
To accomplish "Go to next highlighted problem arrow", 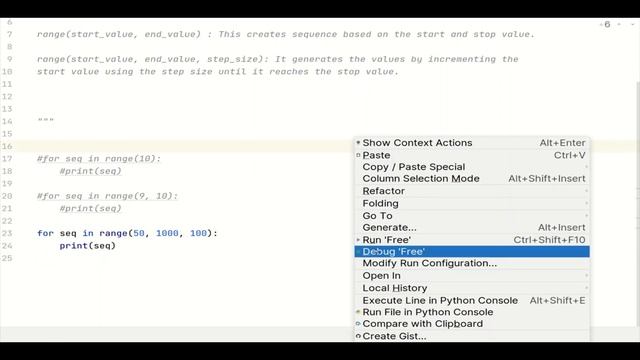I will [x=633, y=24].
